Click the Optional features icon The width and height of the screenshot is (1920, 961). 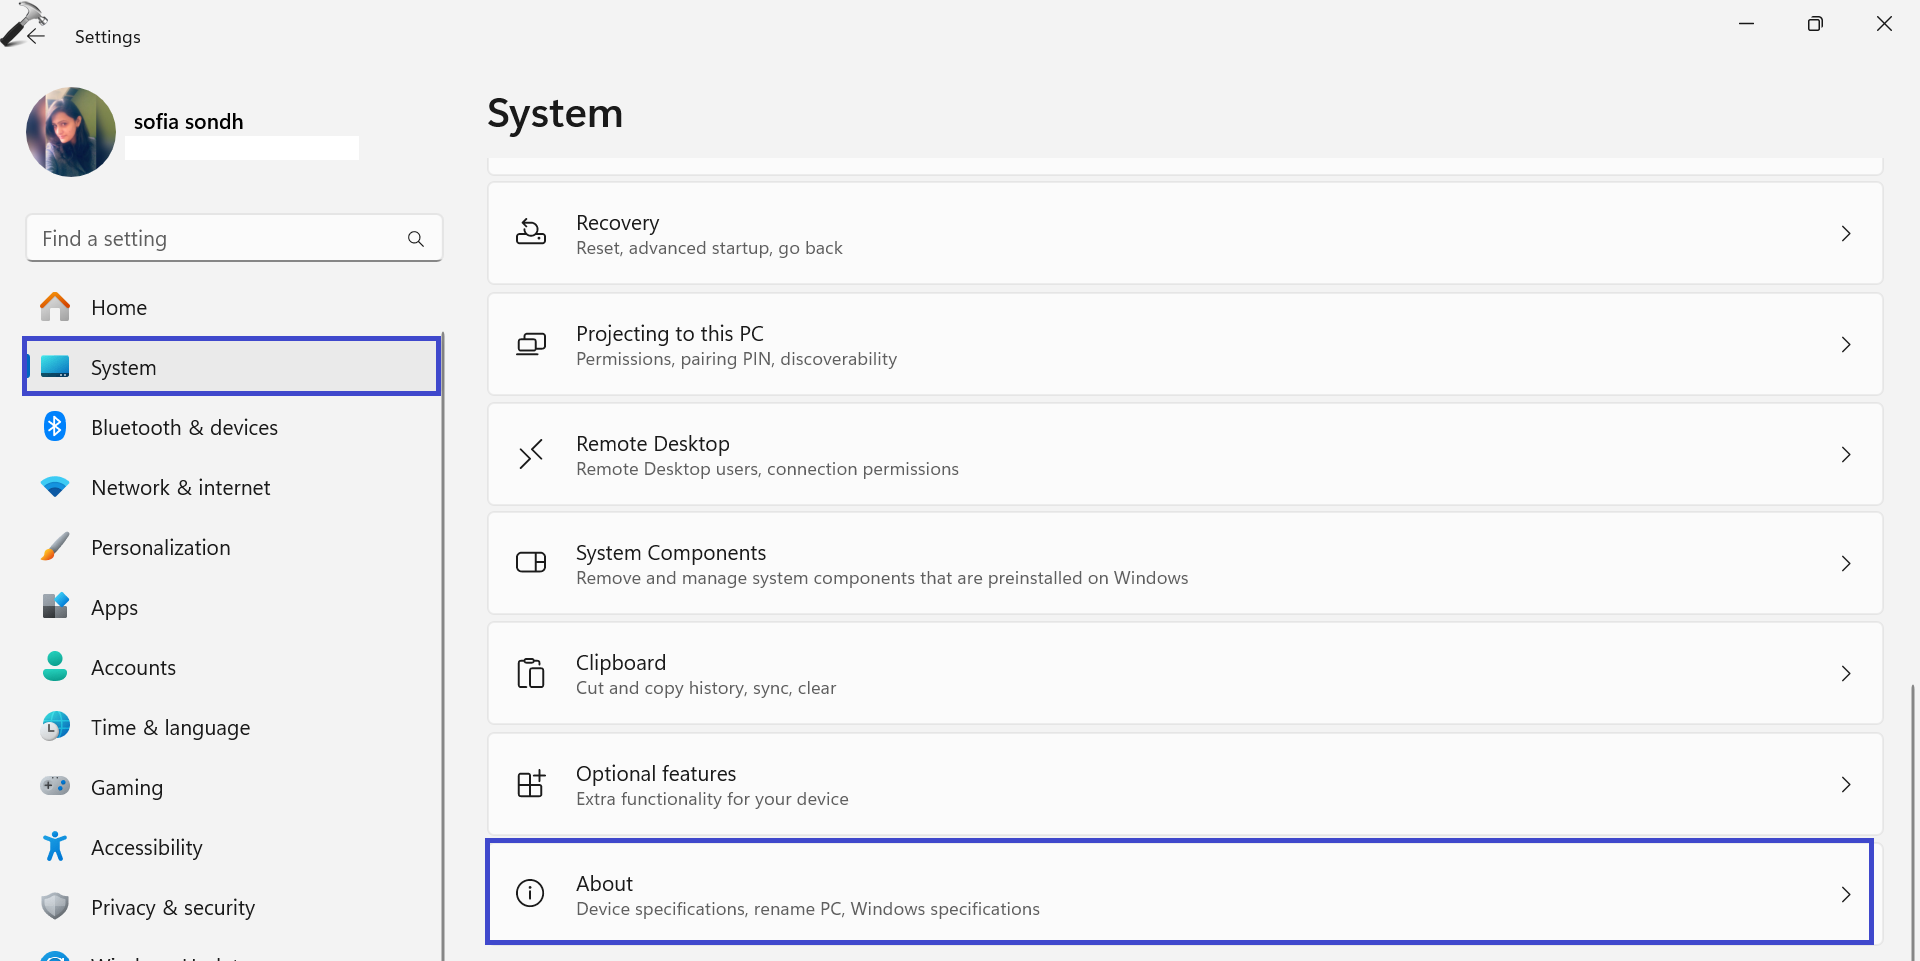(531, 784)
